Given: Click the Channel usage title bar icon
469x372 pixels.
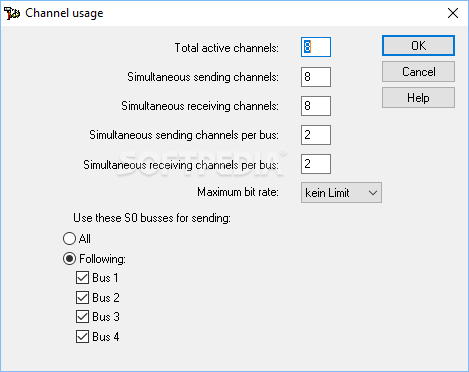Looking at the screenshot, I should [12, 13].
